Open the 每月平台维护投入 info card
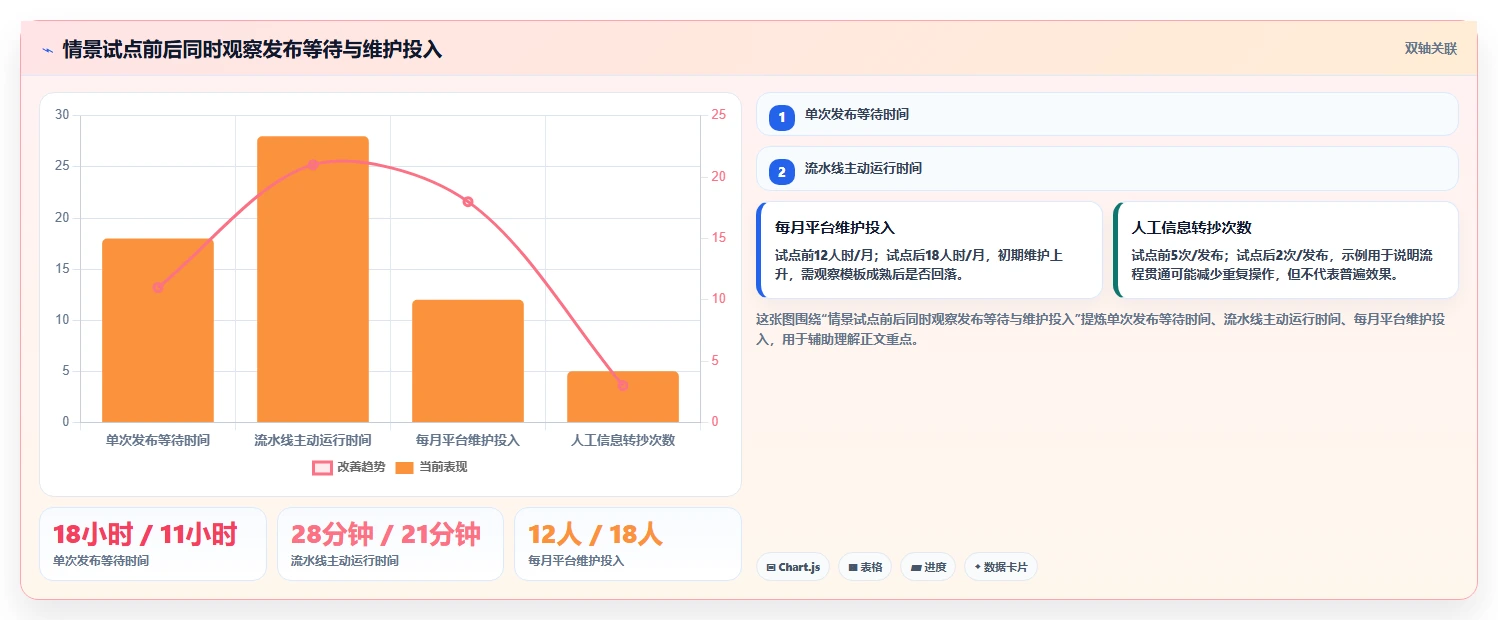The image size is (1498, 620). pos(930,250)
